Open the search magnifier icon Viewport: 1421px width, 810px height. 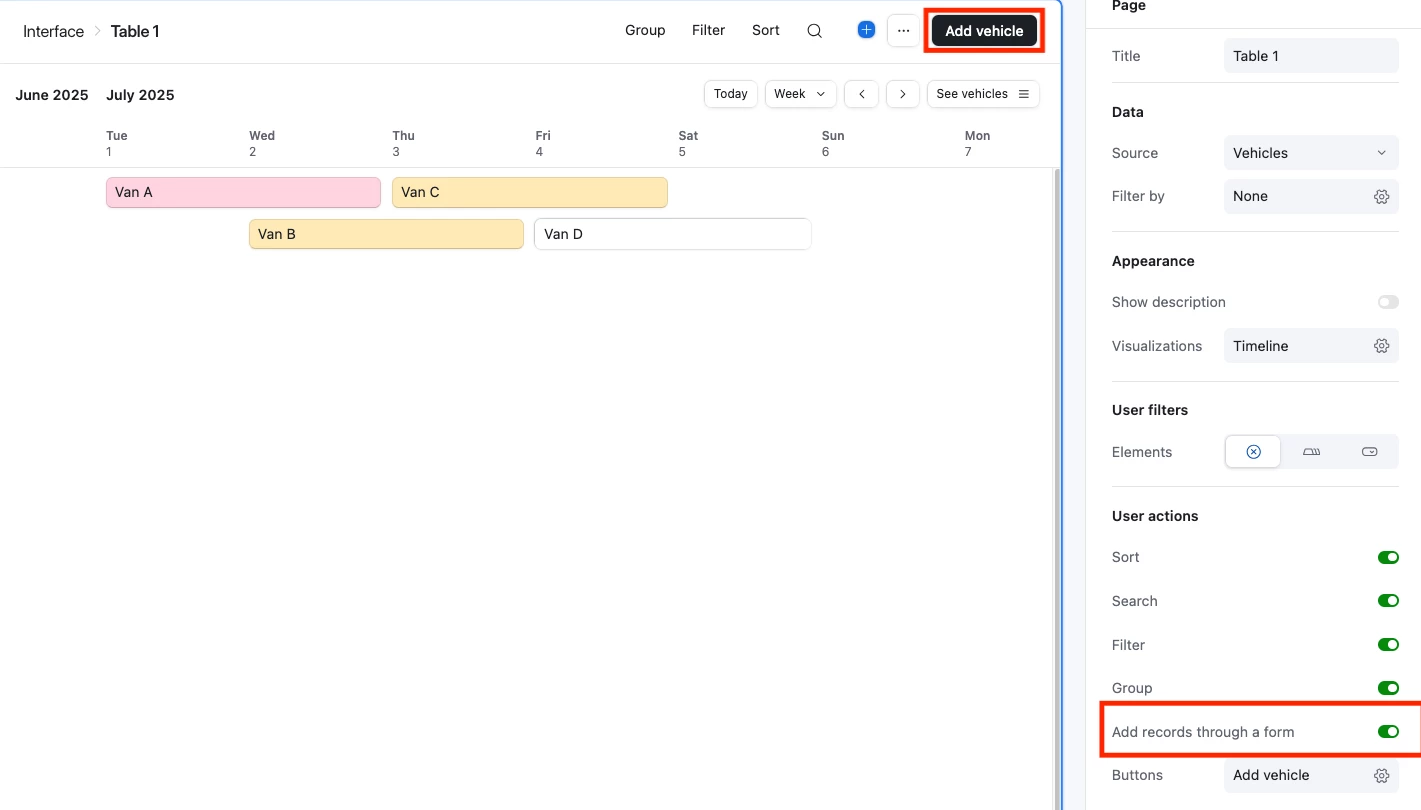(x=815, y=31)
